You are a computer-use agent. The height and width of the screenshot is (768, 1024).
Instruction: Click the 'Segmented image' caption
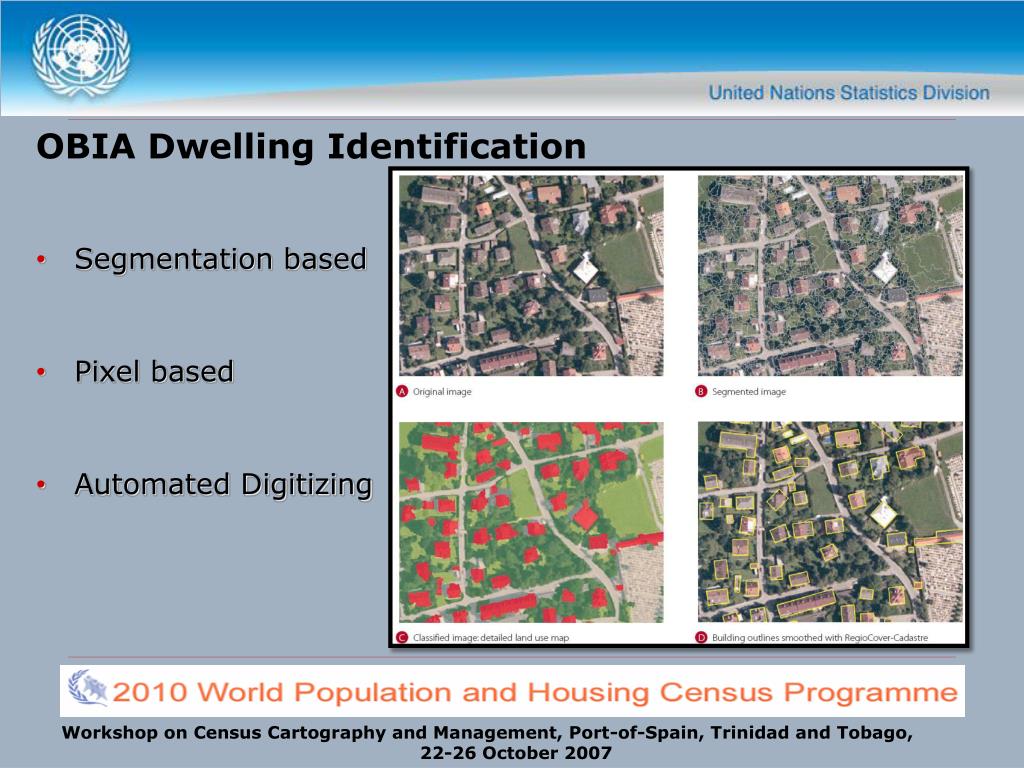coord(749,392)
